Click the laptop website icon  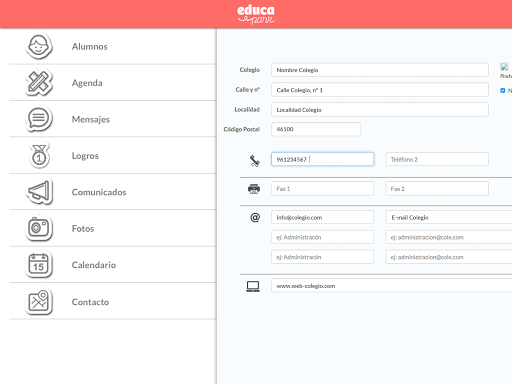click(x=253, y=286)
